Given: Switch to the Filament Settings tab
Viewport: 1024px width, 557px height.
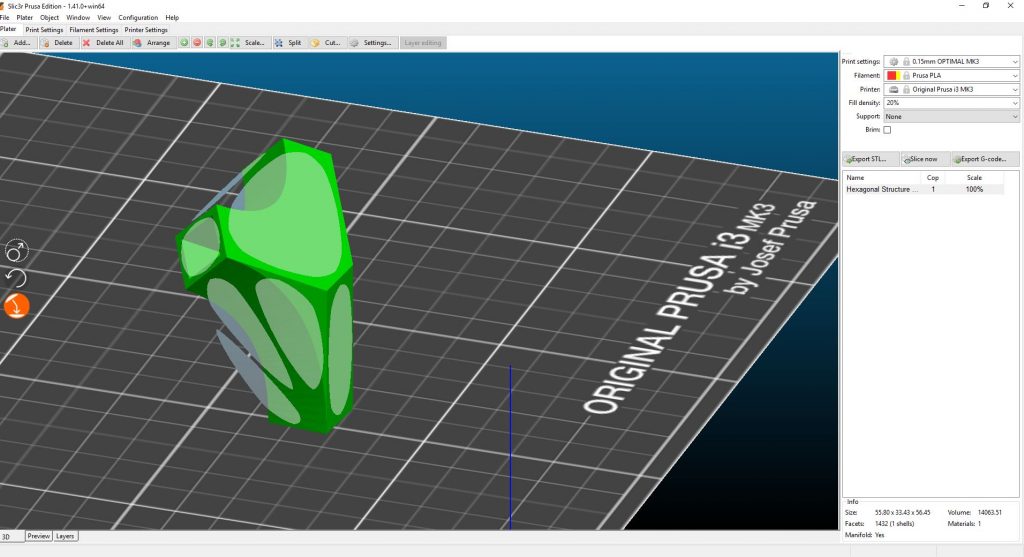Looking at the screenshot, I should pos(93,30).
